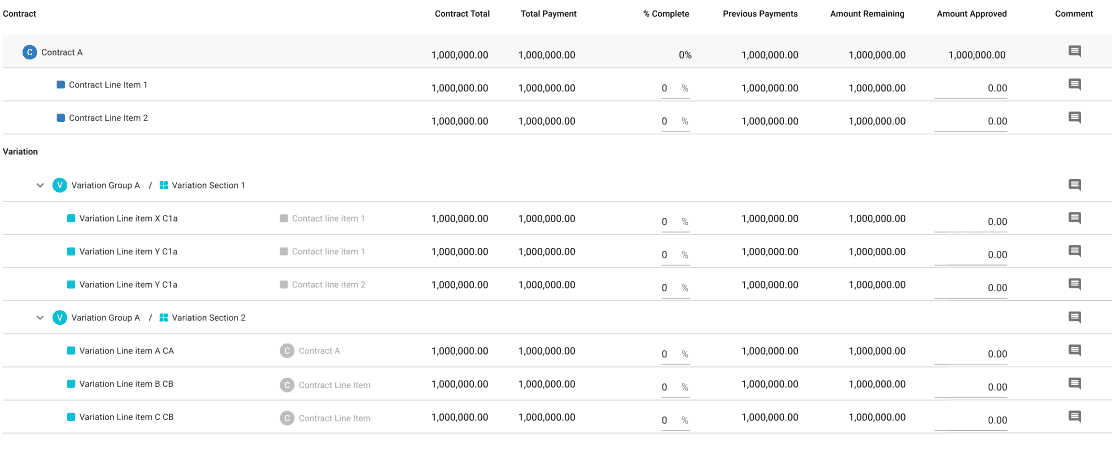
Task: Click the Contract Total column header
Action: click(462, 14)
